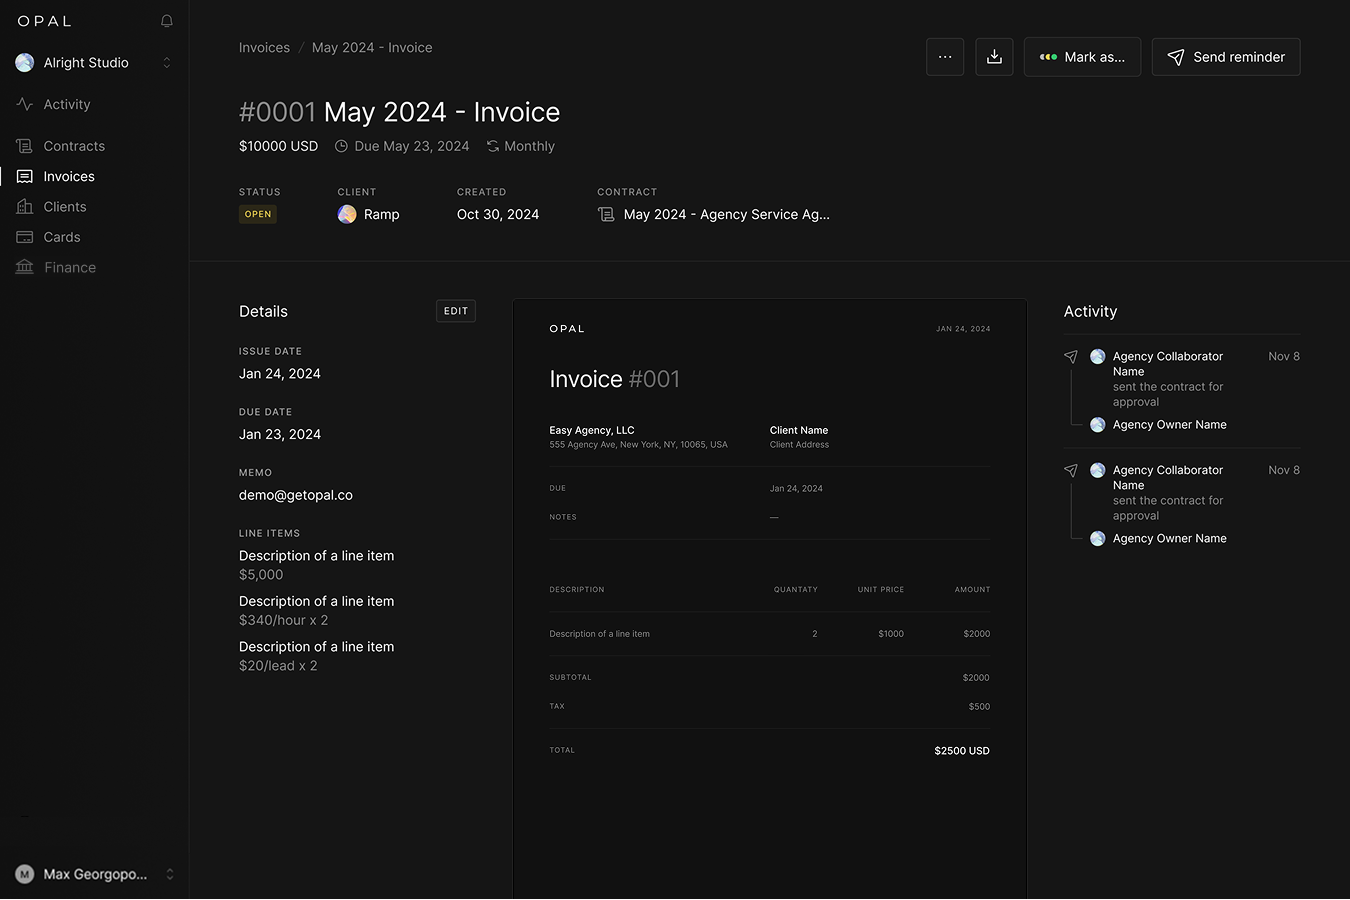Open the Mark as... status dropdown
This screenshot has height=900, width=1350.
click(1082, 57)
